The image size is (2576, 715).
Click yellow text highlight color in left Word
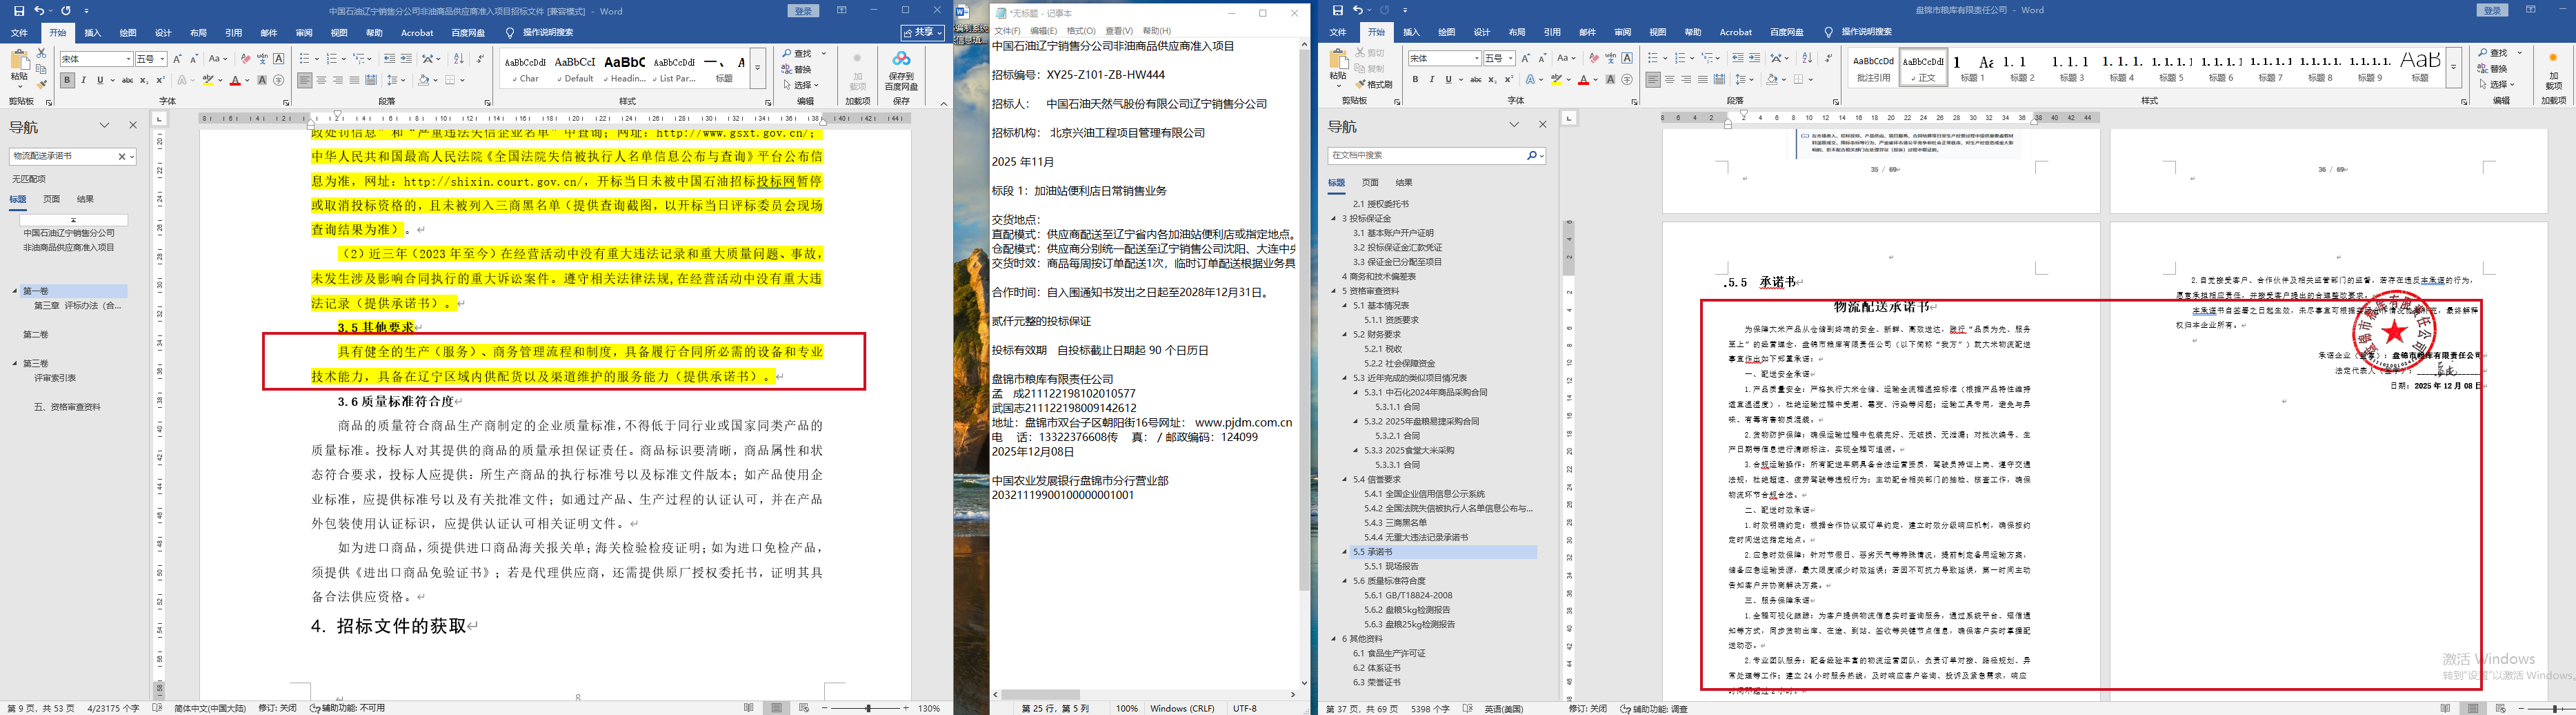[209, 80]
